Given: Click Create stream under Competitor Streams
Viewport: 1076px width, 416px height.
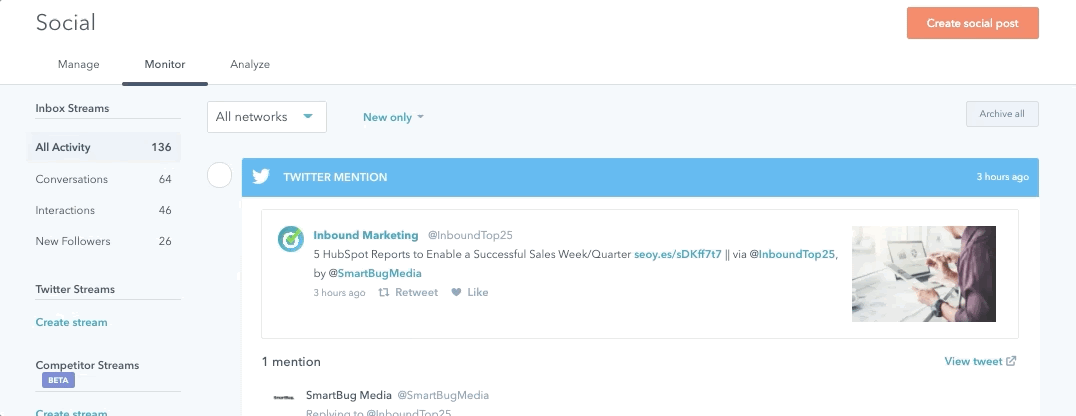Looking at the screenshot, I should [71, 412].
